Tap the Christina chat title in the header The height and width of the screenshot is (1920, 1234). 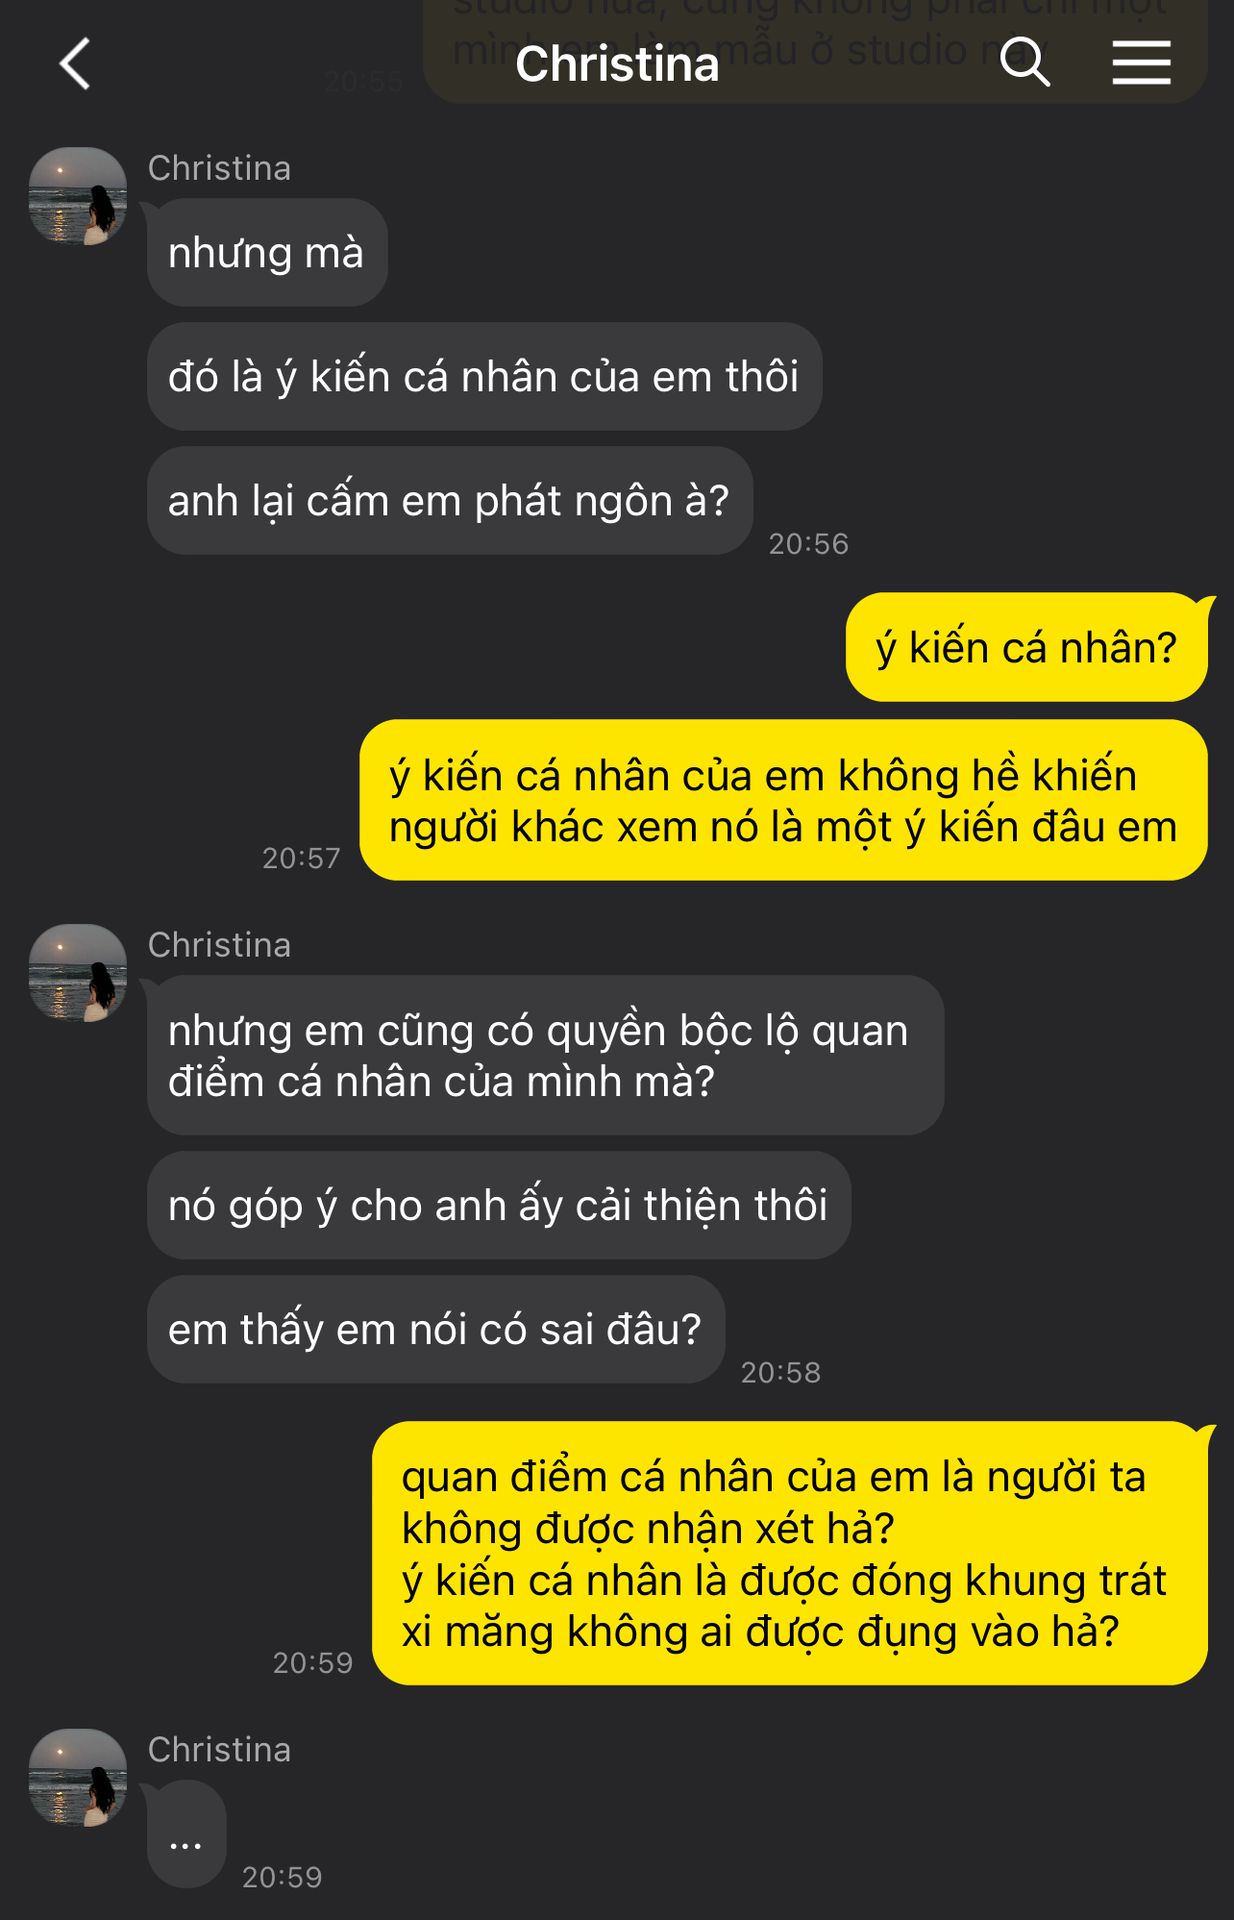617,64
